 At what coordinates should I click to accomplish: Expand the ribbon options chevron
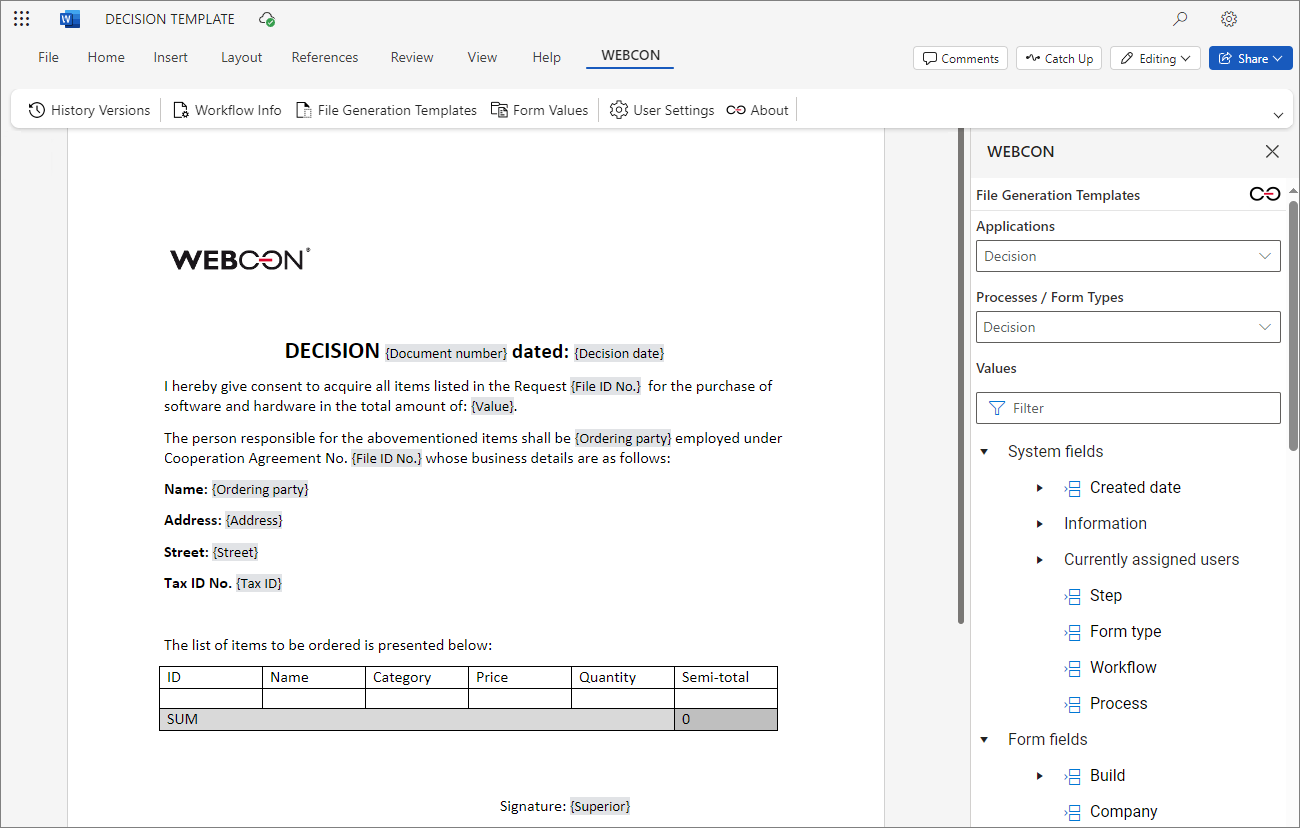click(x=1278, y=115)
